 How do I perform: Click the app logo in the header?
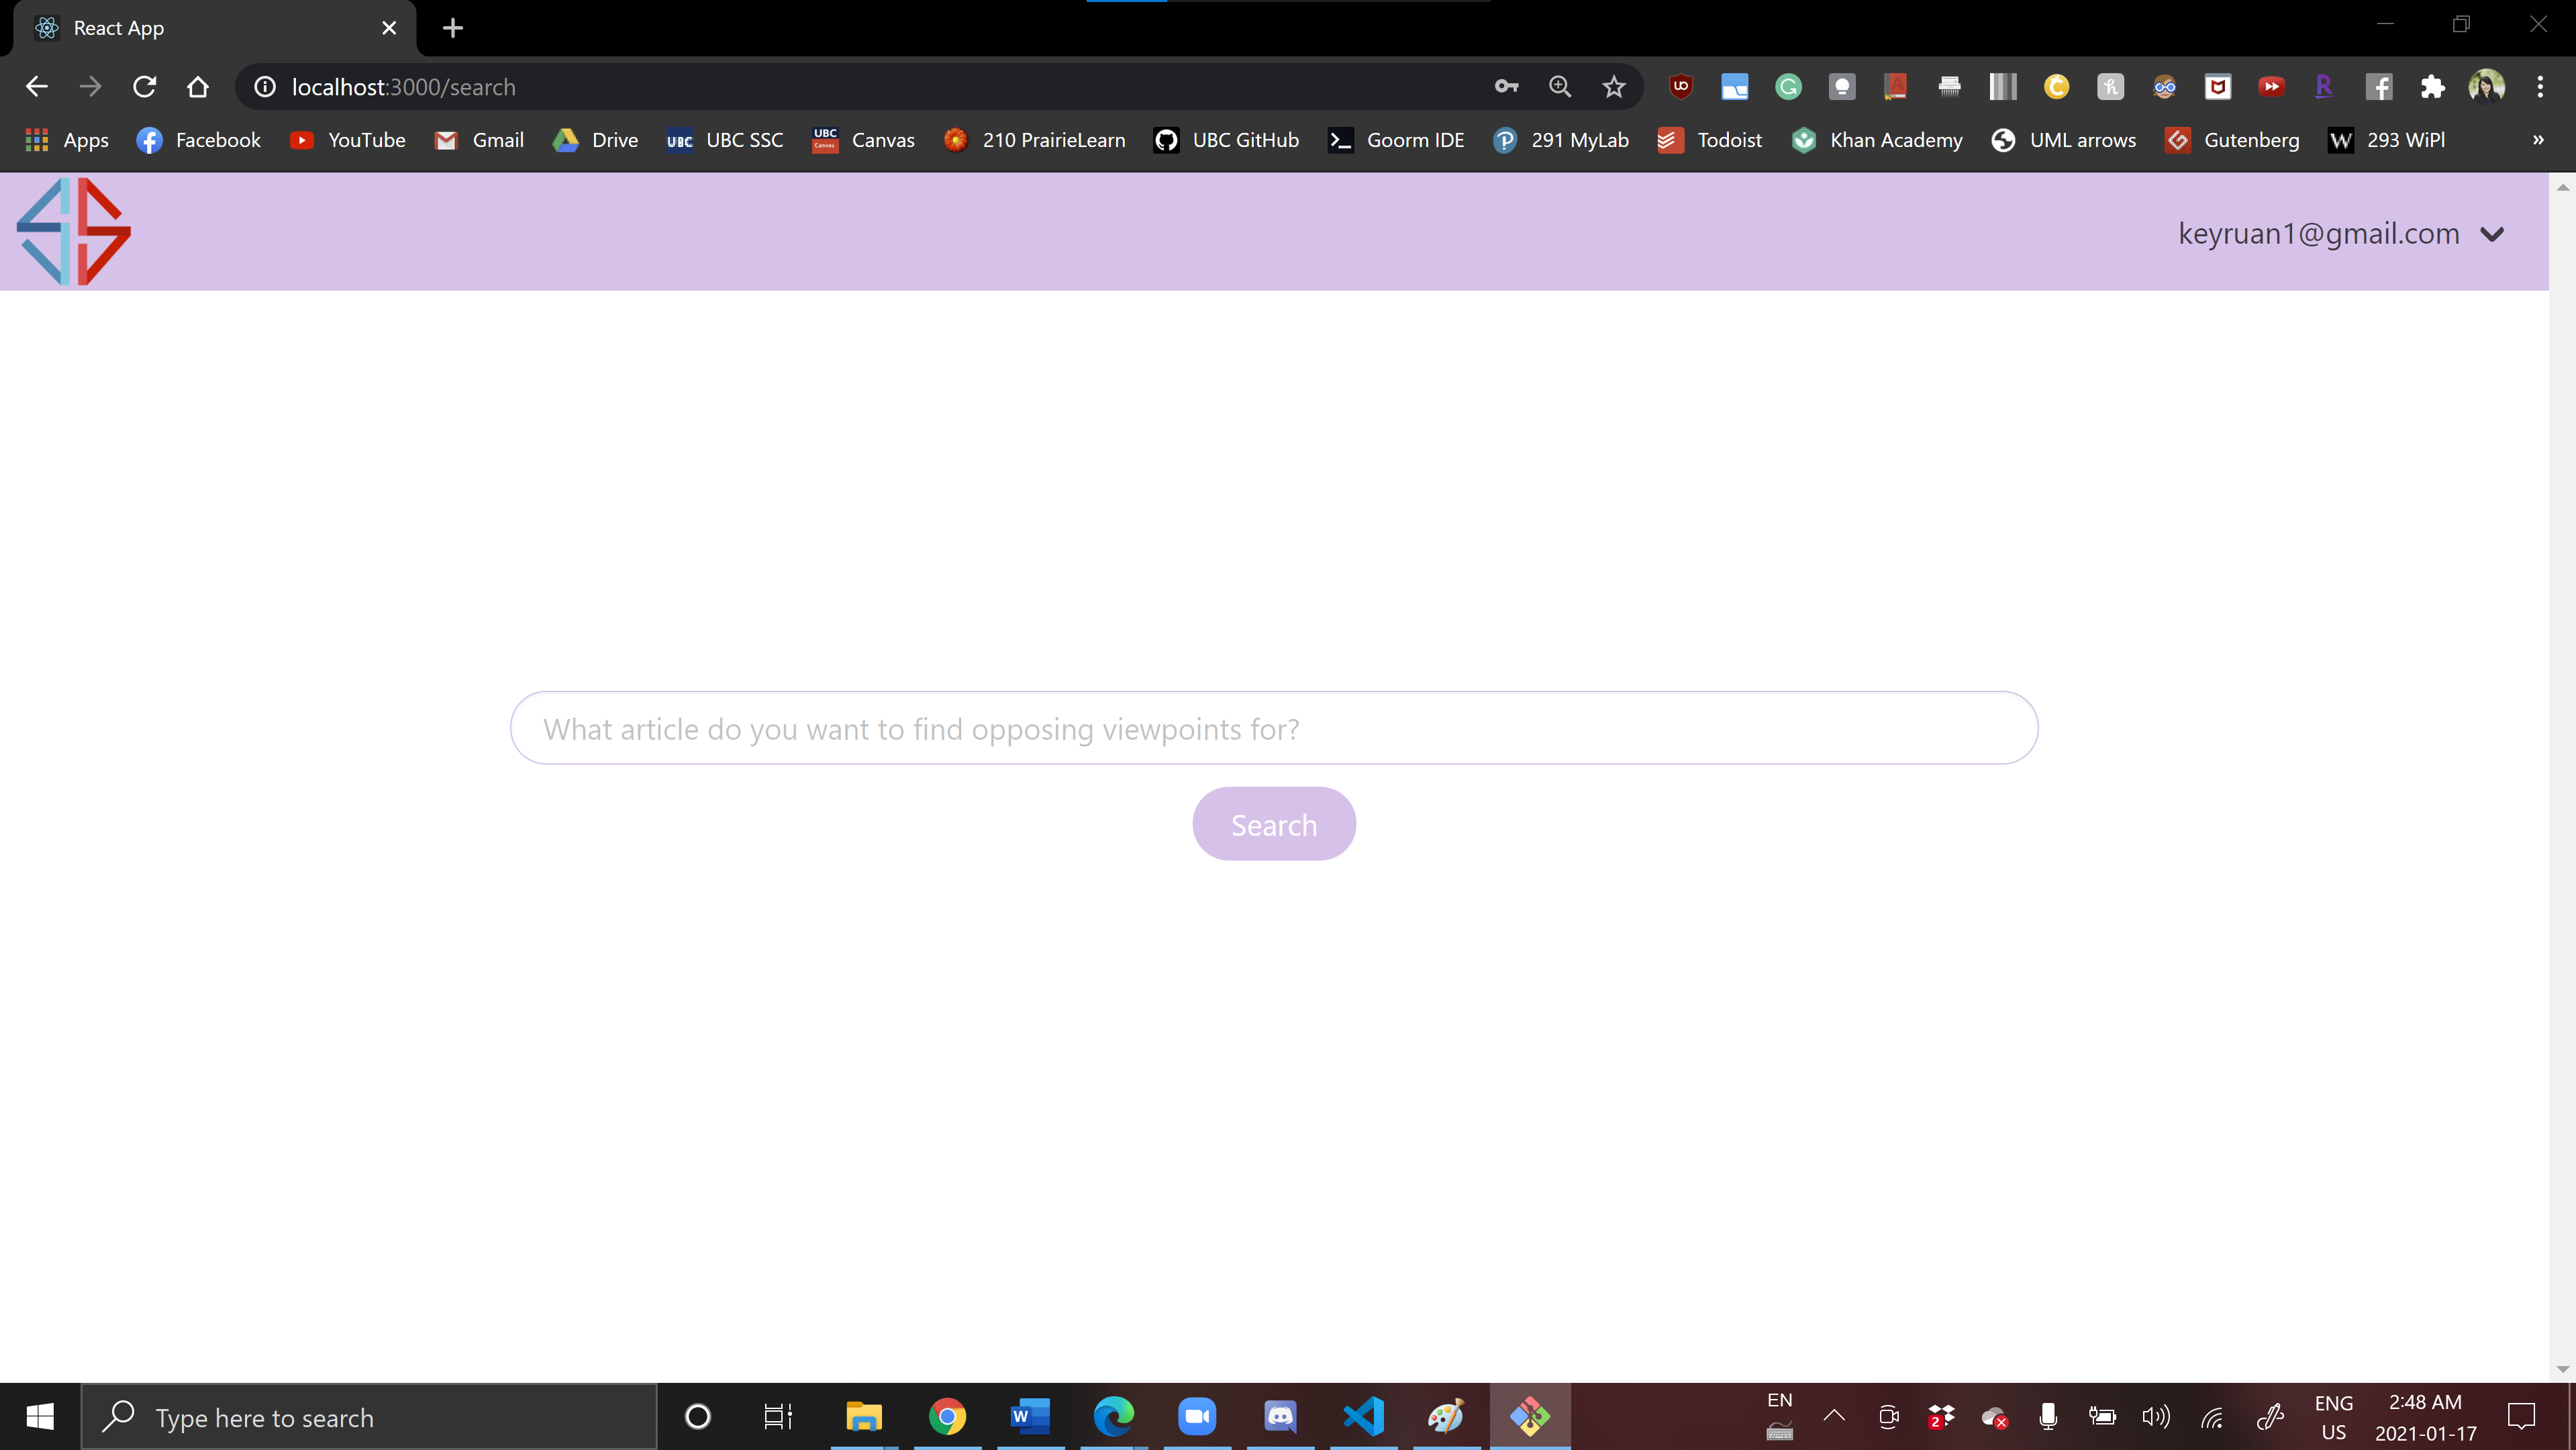pyautogui.click(x=74, y=232)
